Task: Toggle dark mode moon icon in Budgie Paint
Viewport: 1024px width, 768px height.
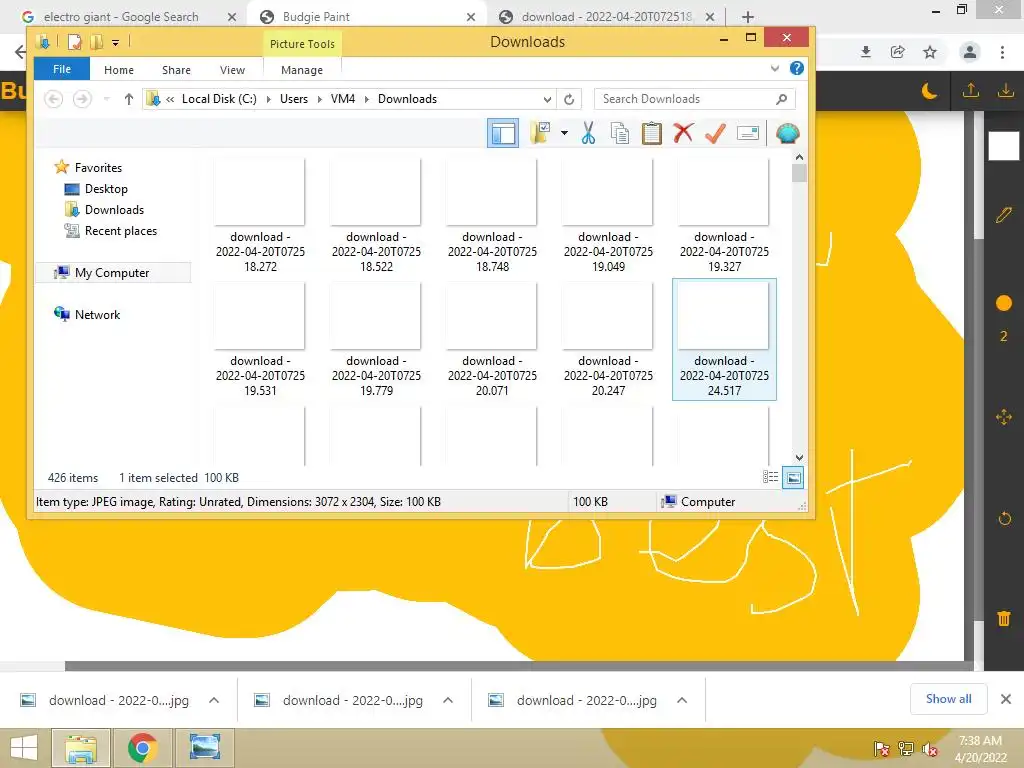Action: point(929,91)
